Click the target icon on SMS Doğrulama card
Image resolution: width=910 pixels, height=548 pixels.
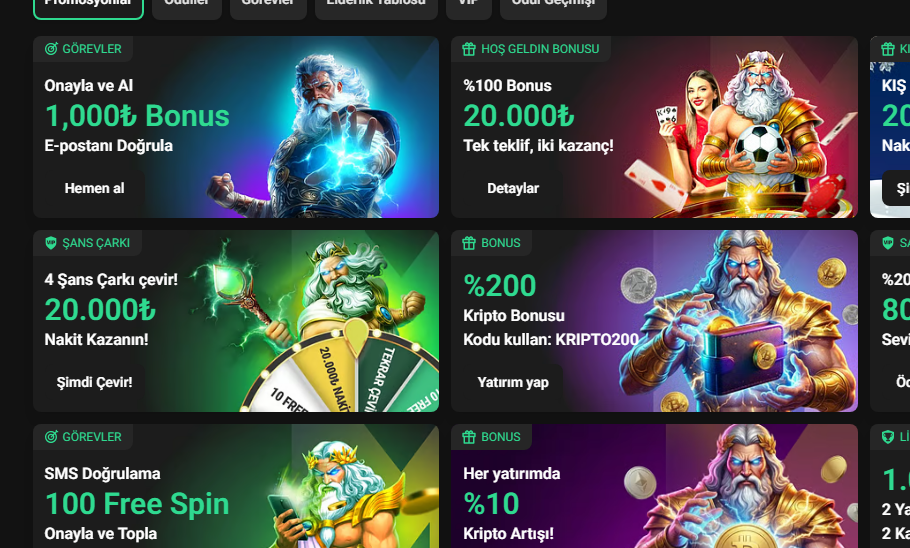tap(51, 437)
